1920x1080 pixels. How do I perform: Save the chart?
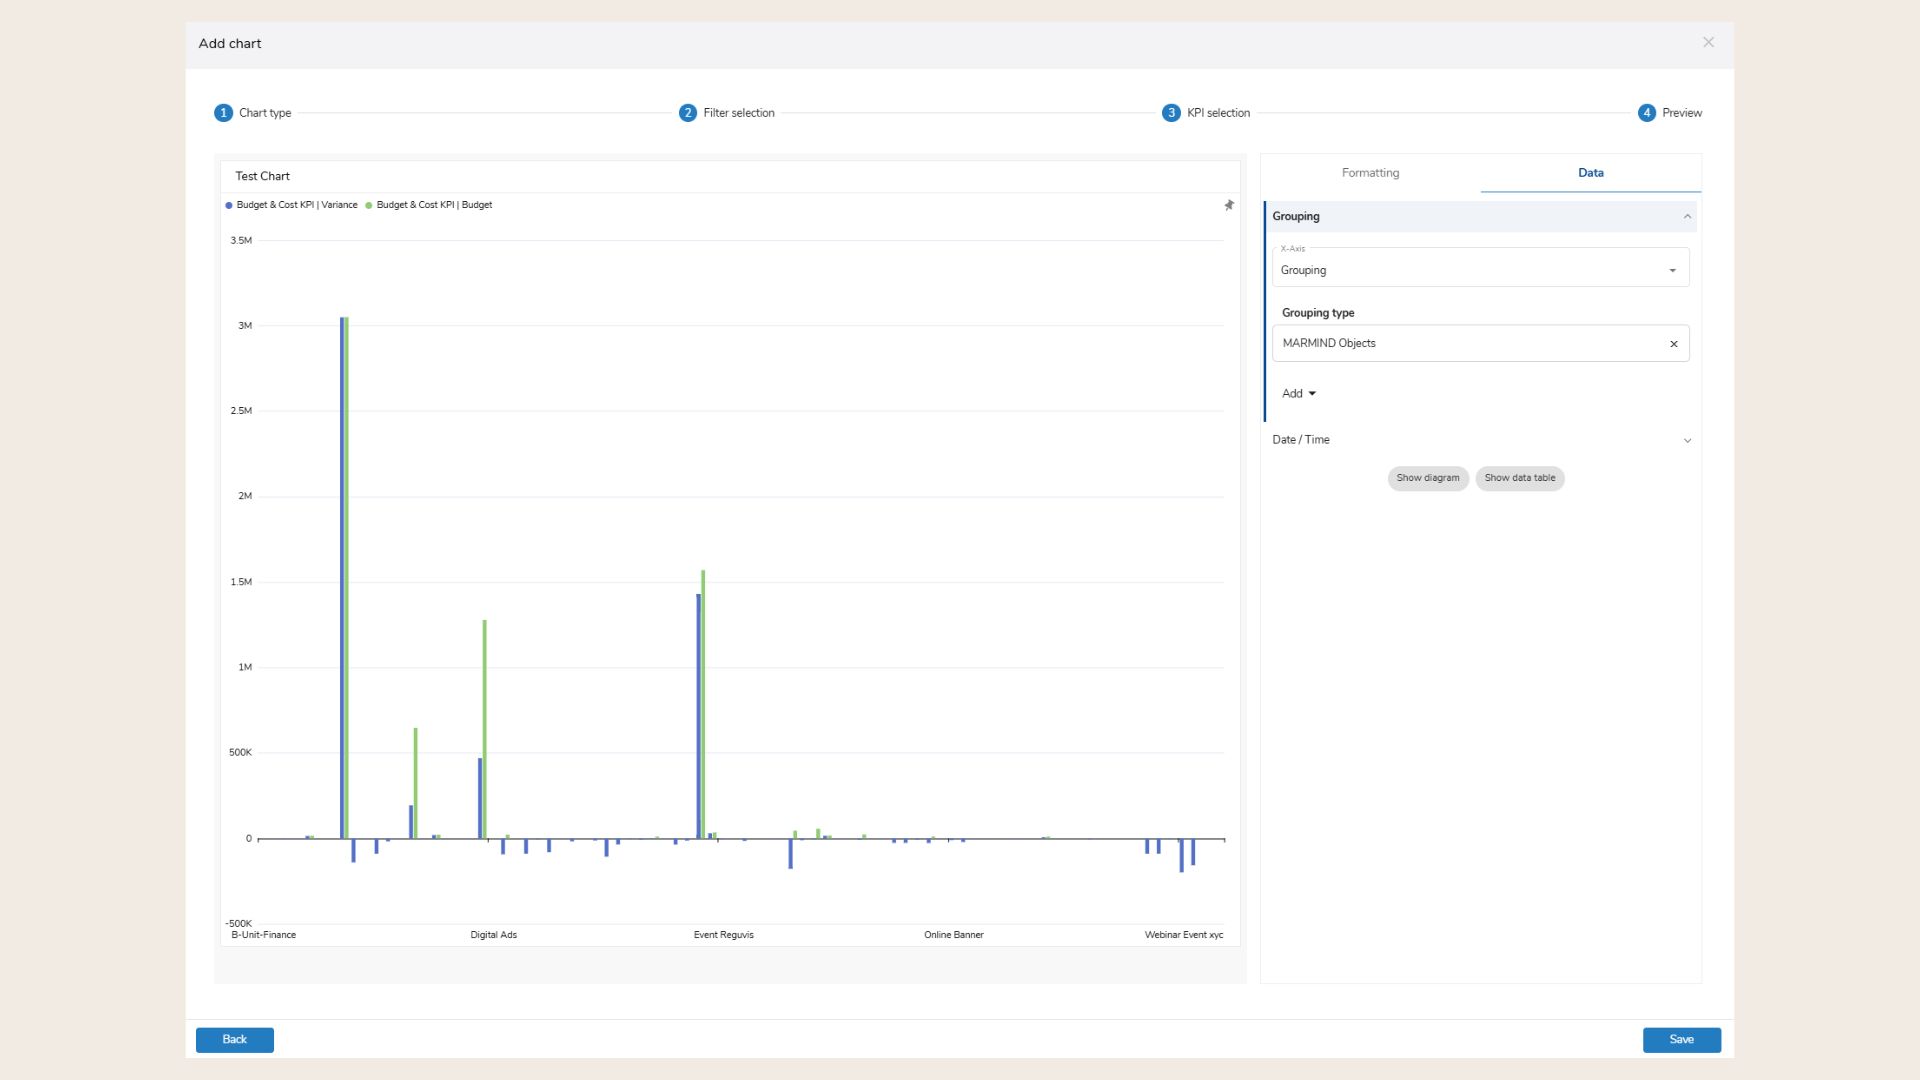[x=1681, y=1040]
